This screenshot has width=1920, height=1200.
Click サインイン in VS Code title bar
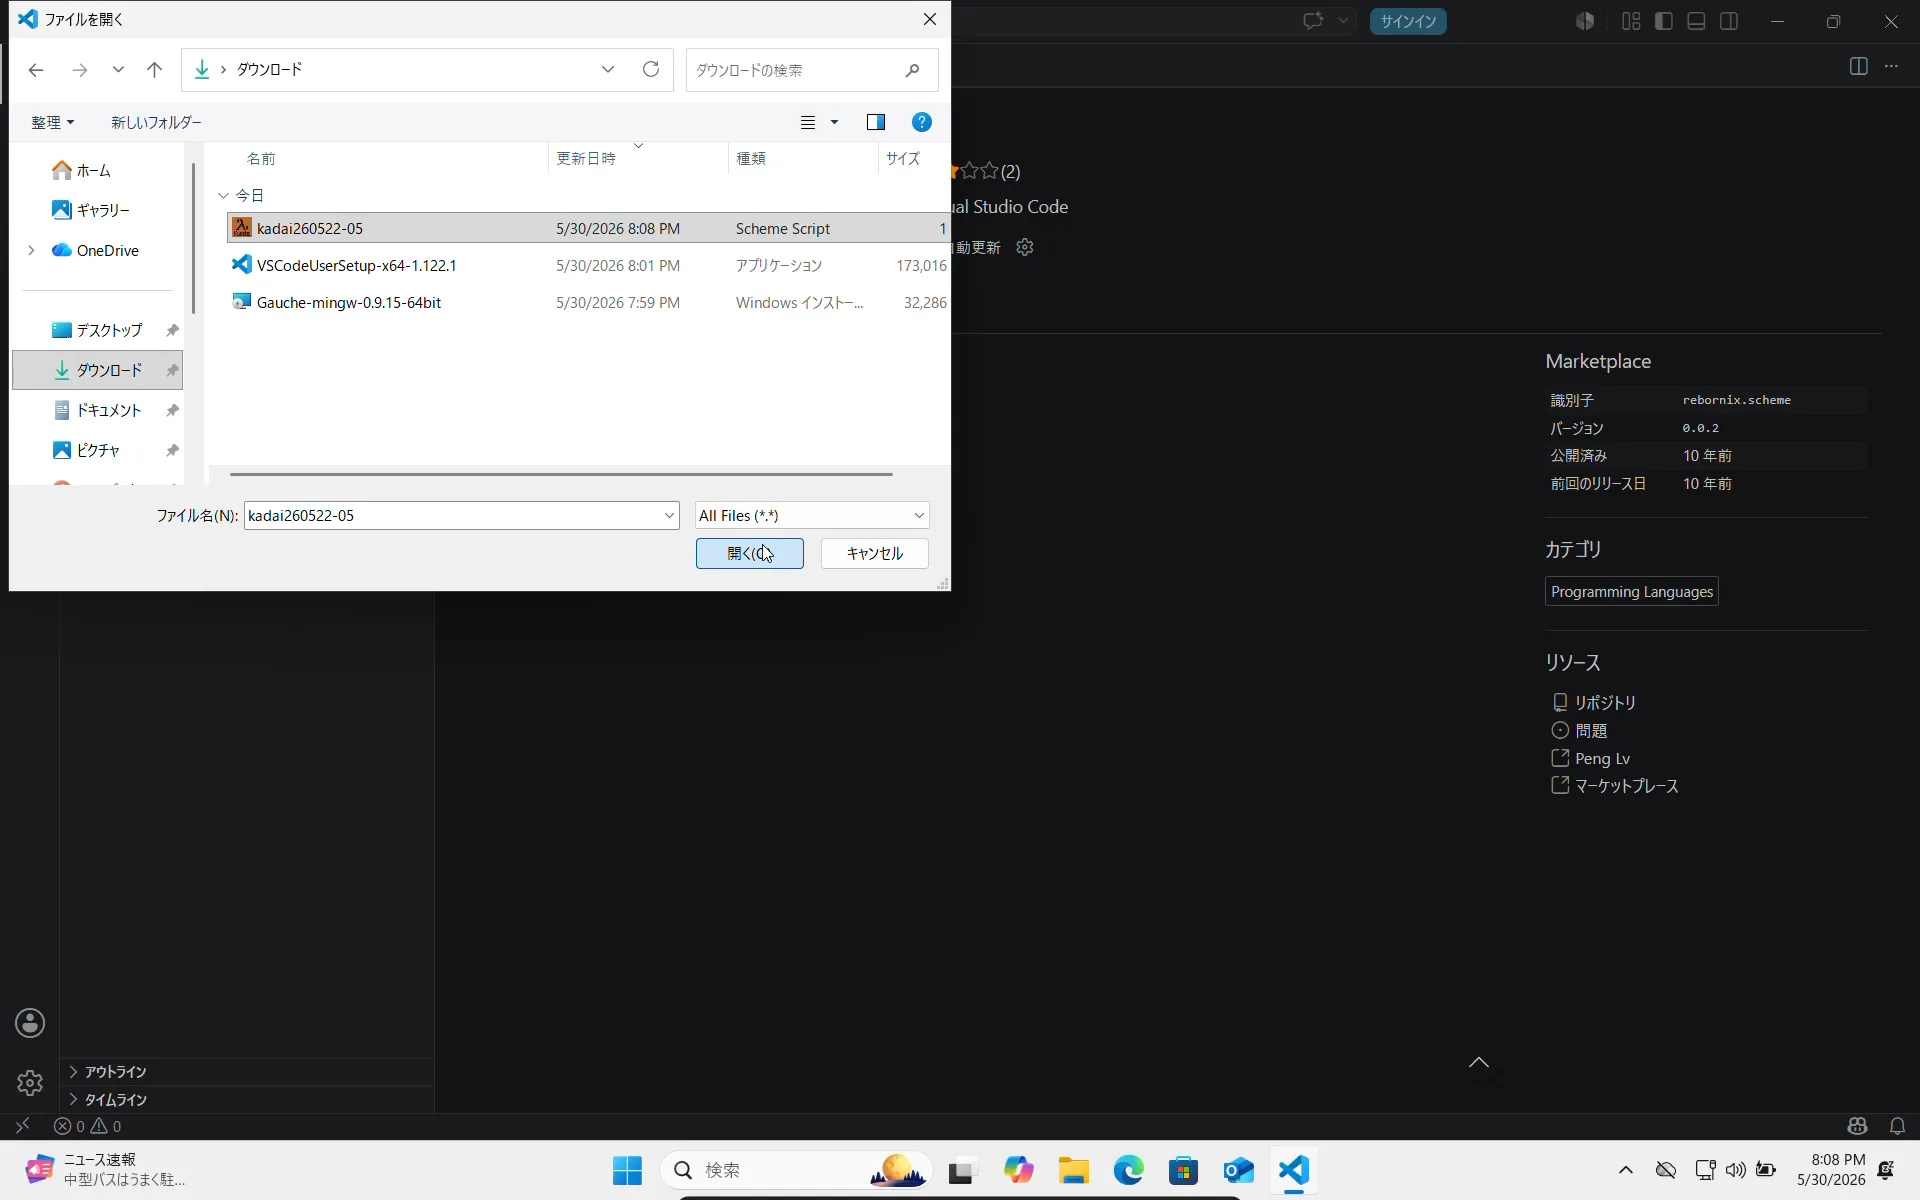(1408, 21)
